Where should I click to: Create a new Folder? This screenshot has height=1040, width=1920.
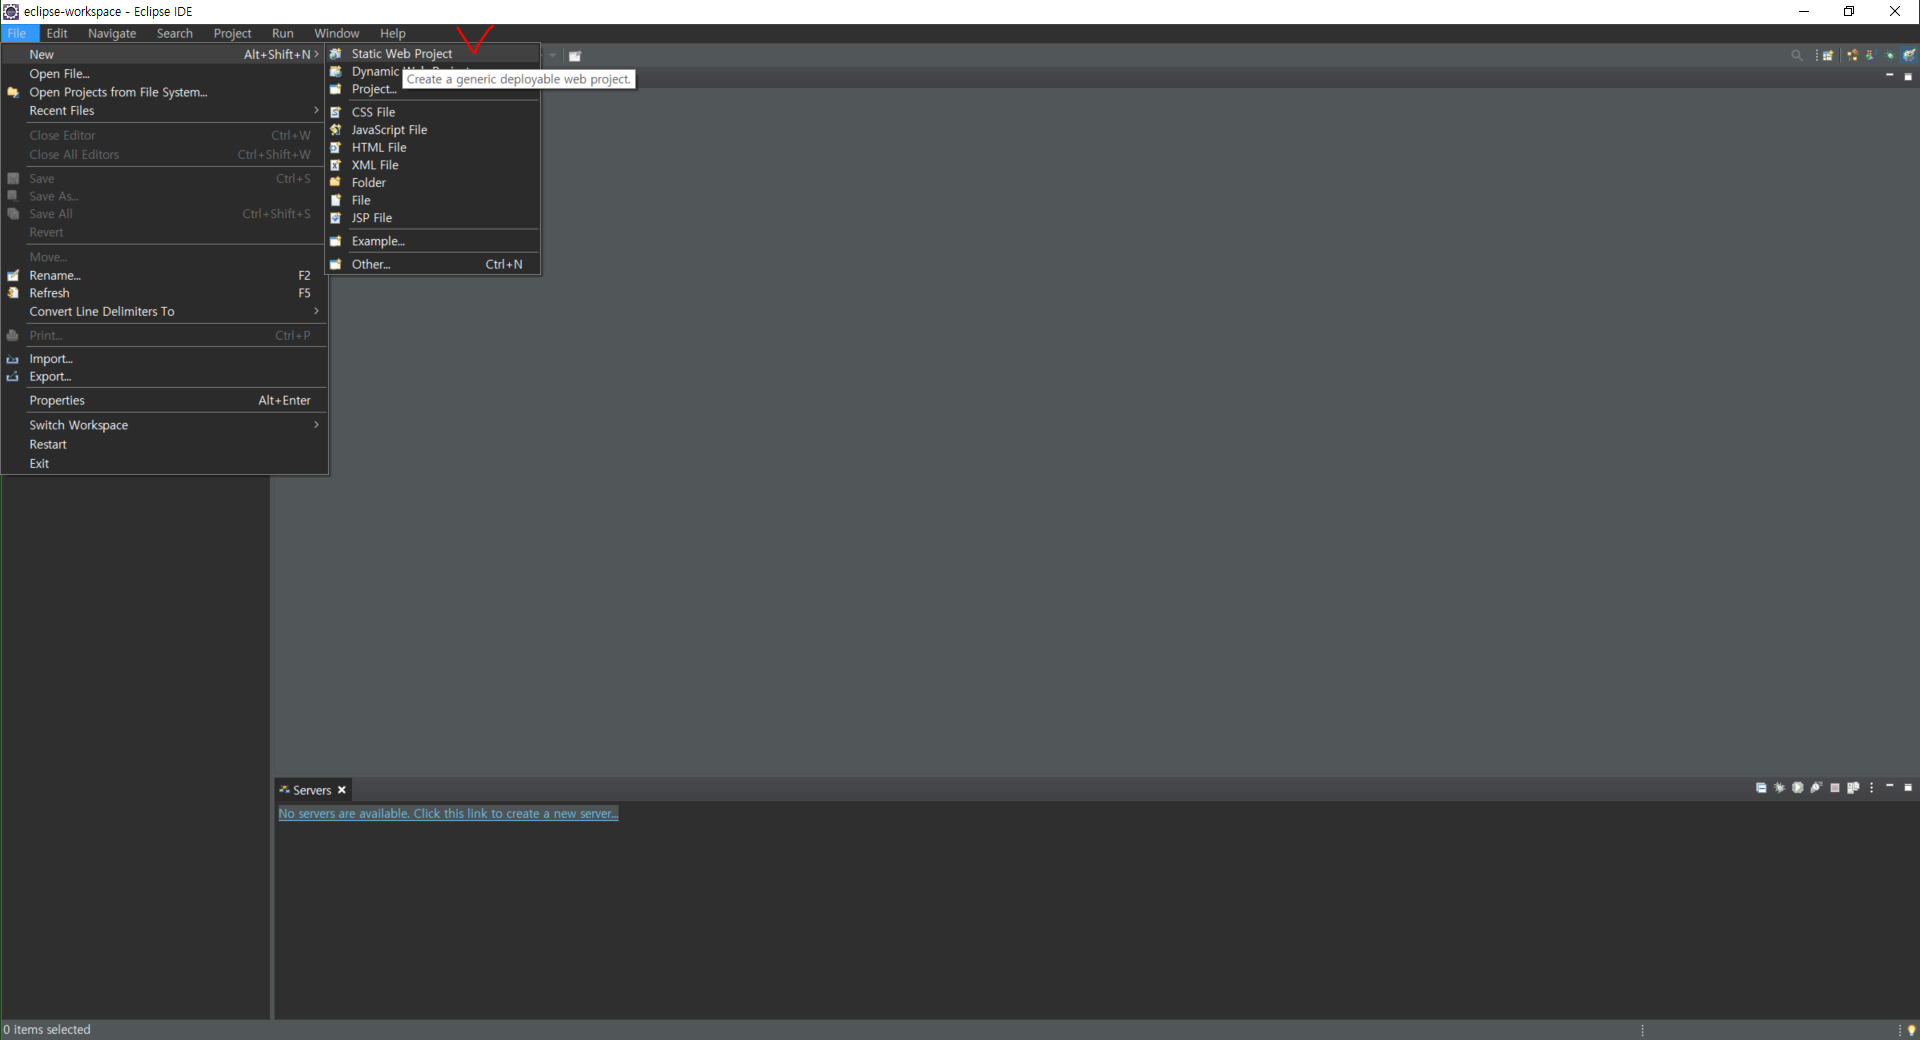tap(432, 183)
